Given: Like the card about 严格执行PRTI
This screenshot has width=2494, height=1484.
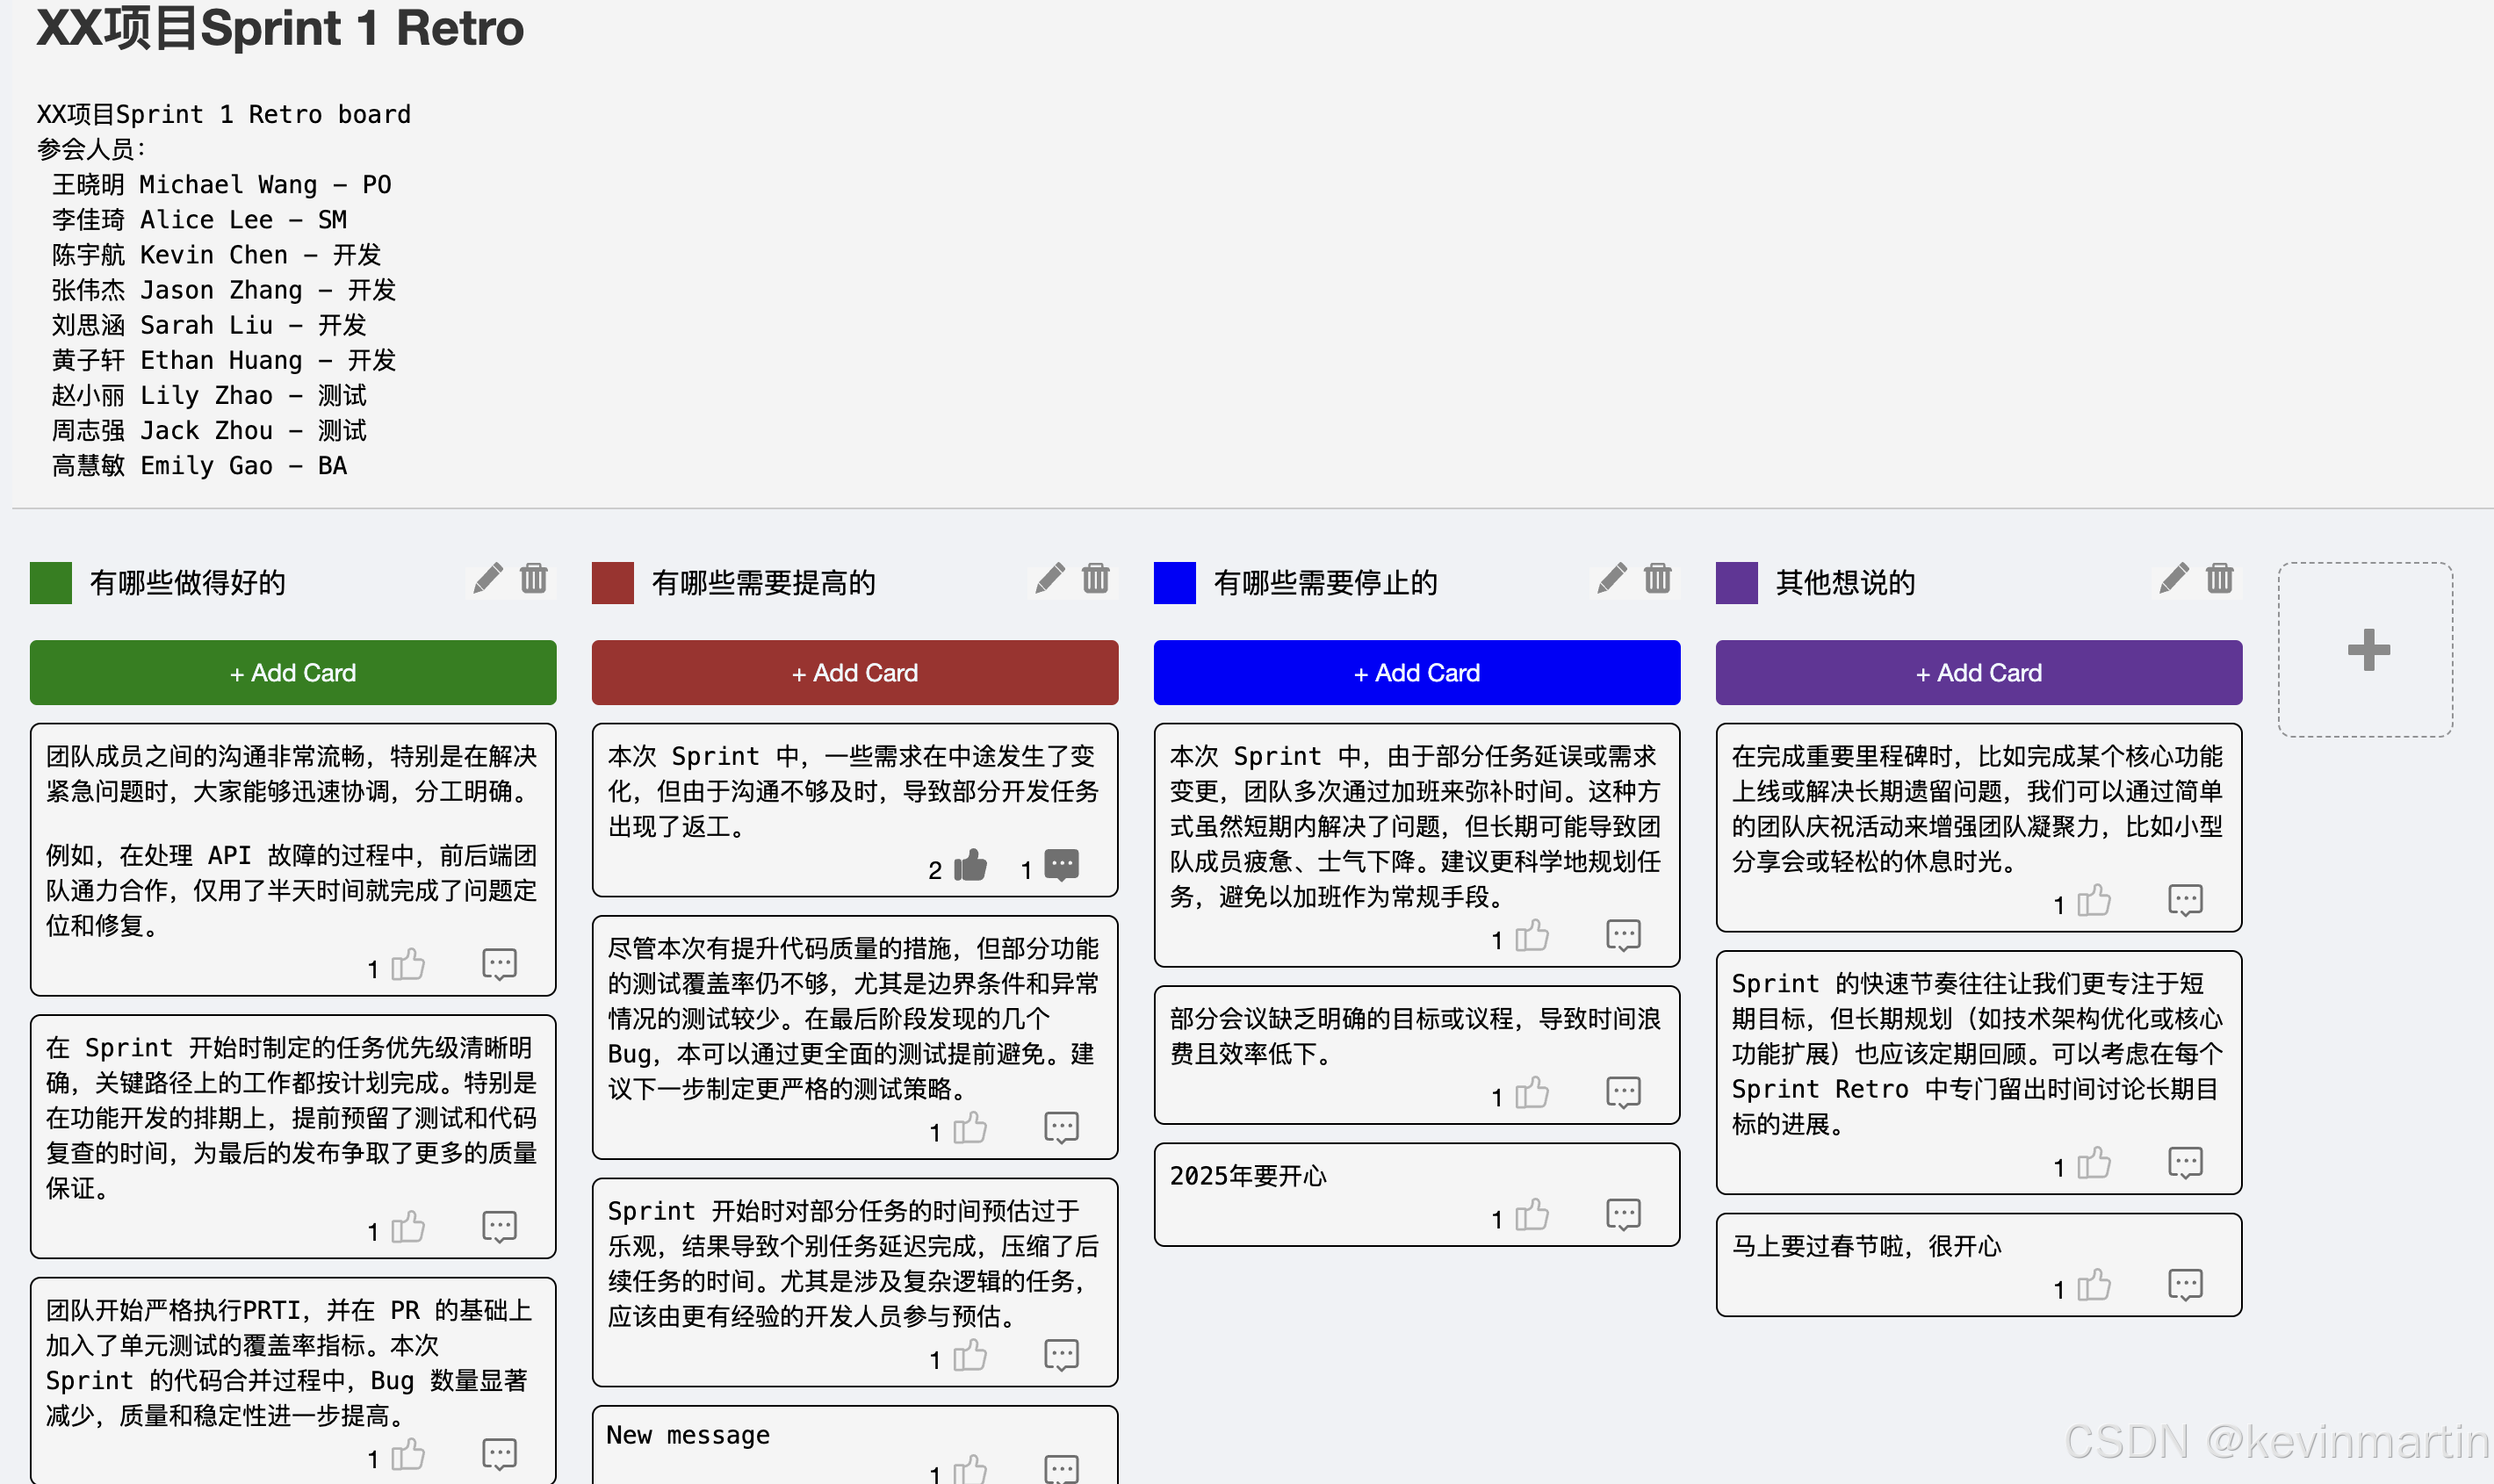Looking at the screenshot, I should [408, 1455].
